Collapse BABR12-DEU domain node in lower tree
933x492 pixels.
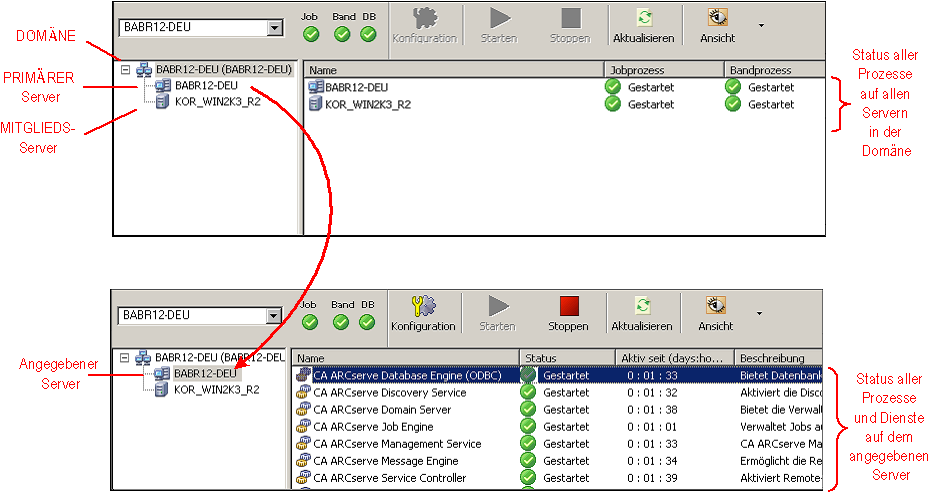pyautogui.click(x=124, y=358)
